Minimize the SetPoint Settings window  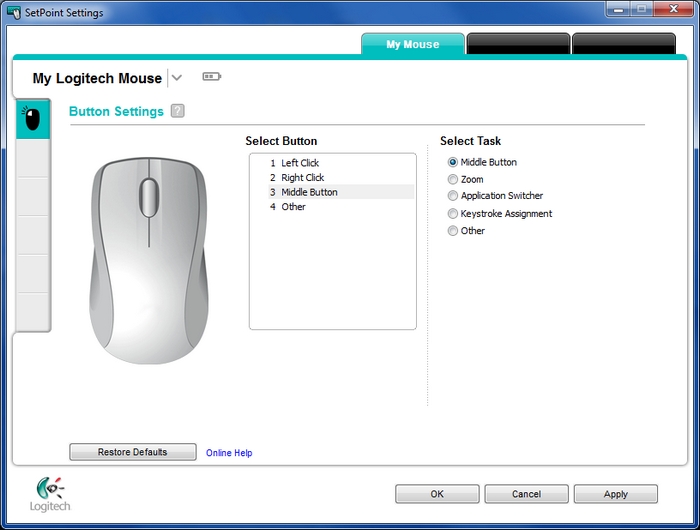tap(618, 9)
